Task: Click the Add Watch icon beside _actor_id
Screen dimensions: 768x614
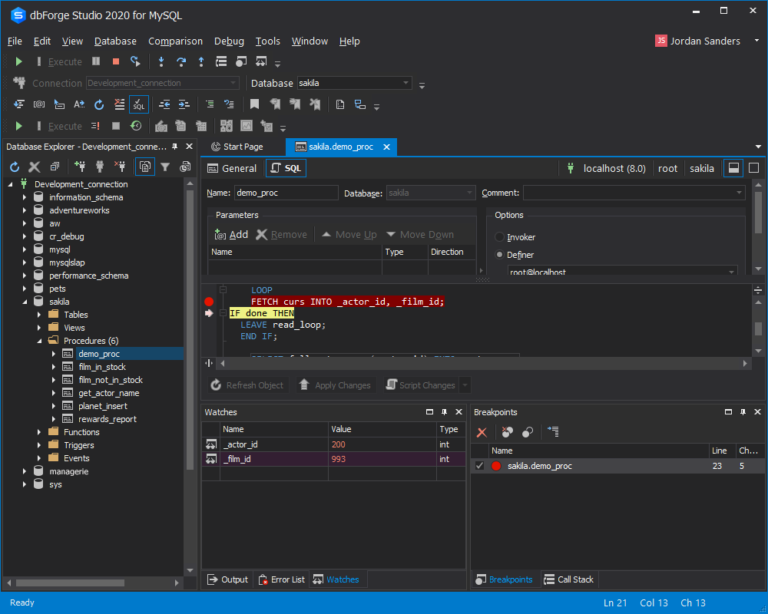Action: [211, 444]
